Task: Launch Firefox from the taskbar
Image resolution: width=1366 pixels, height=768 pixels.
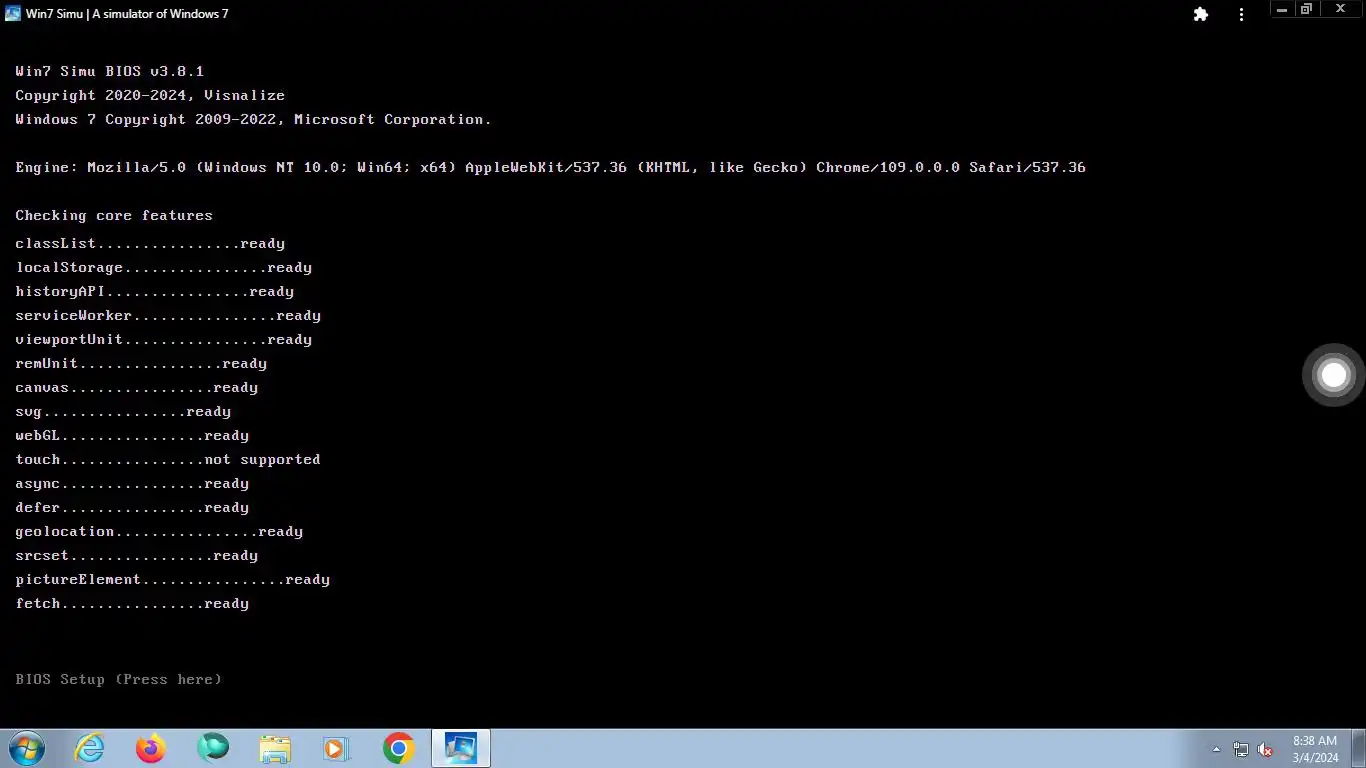Action: click(x=151, y=748)
